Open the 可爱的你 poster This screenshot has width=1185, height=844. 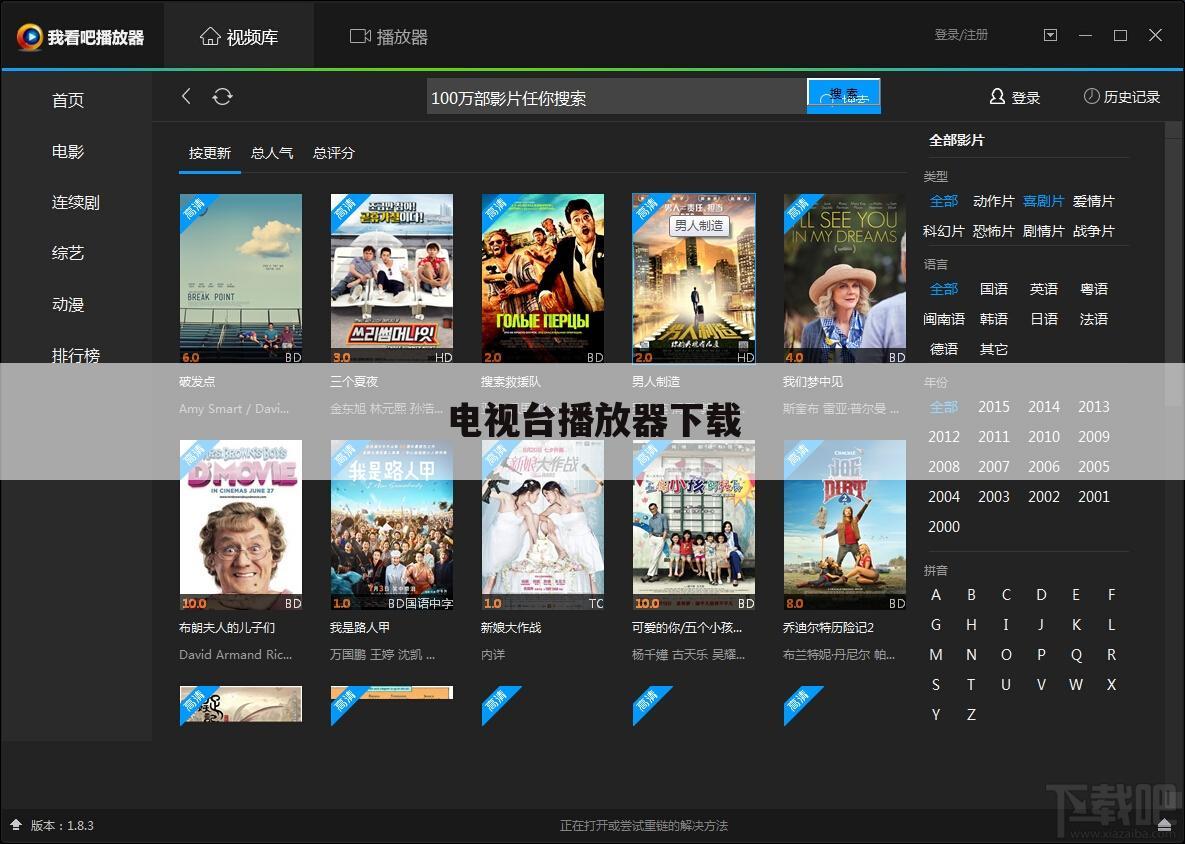(694, 525)
